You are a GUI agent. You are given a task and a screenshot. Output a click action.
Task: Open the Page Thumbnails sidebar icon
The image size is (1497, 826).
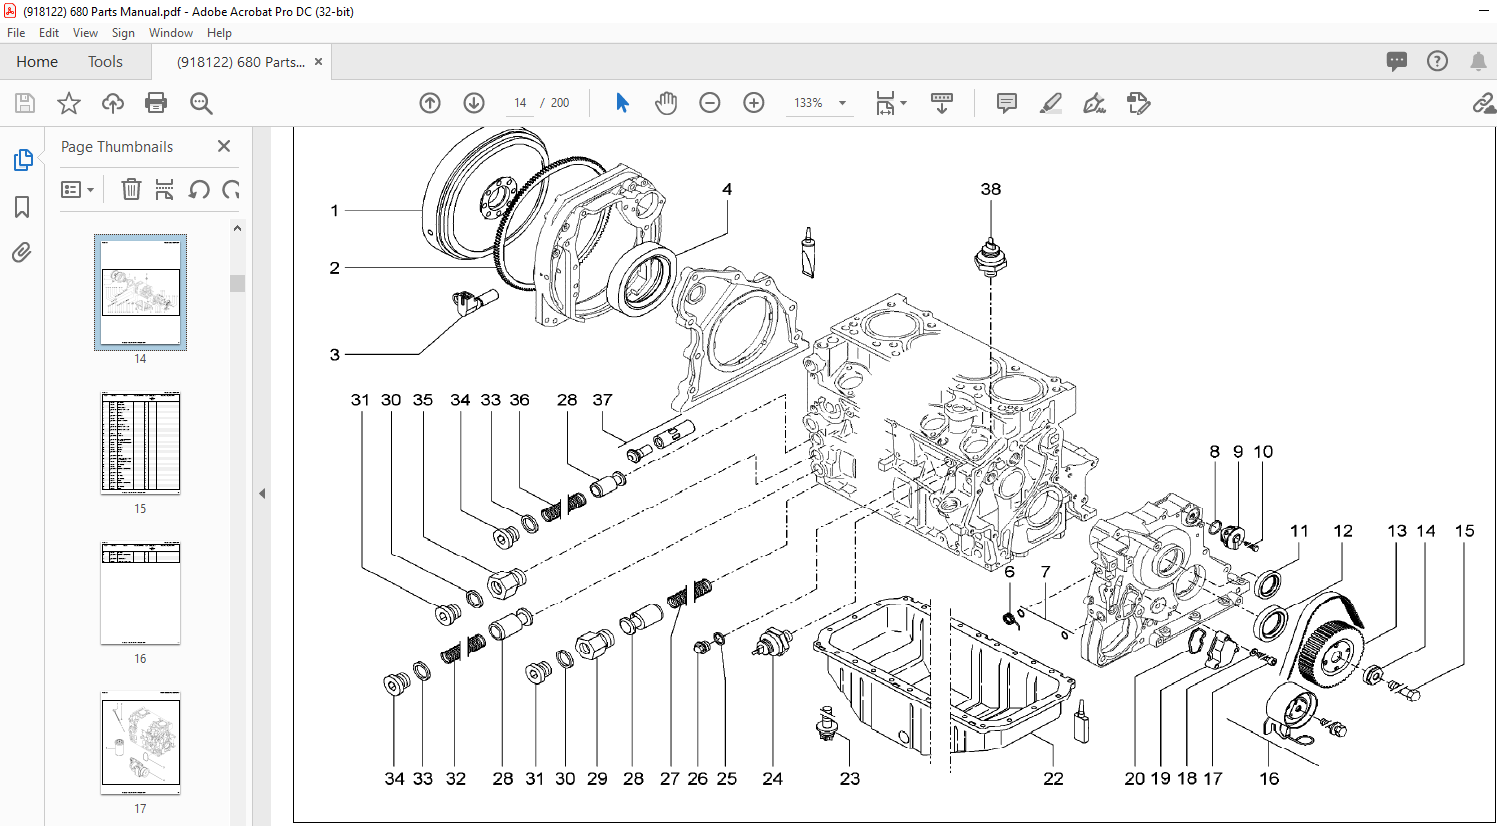pyautogui.click(x=22, y=160)
